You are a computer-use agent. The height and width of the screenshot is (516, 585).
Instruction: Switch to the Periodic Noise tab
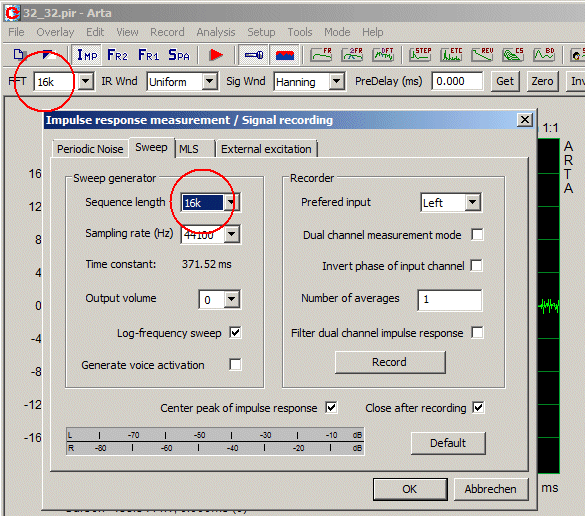(x=90, y=149)
